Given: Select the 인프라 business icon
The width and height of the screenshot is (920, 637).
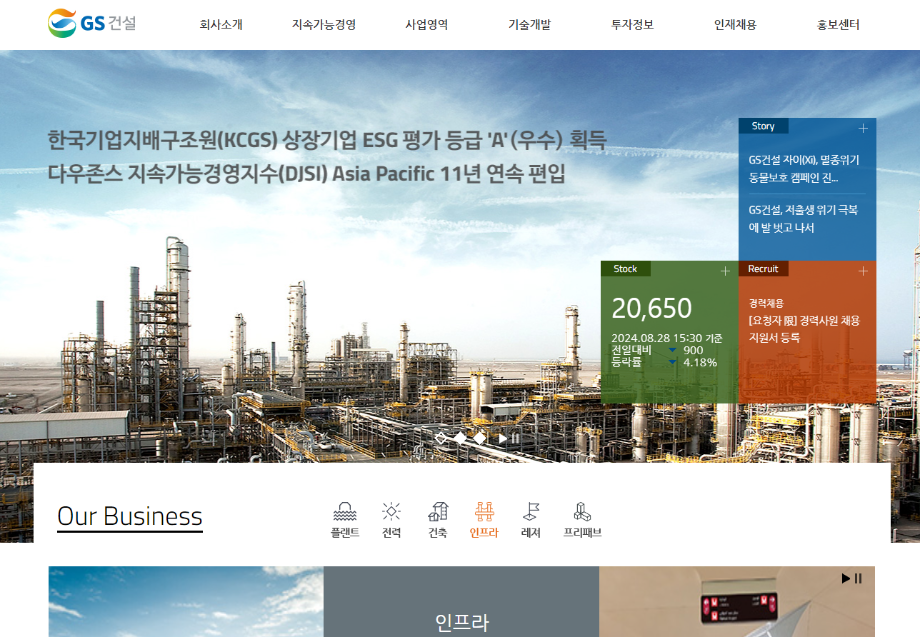Looking at the screenshot, I should 484,520.
